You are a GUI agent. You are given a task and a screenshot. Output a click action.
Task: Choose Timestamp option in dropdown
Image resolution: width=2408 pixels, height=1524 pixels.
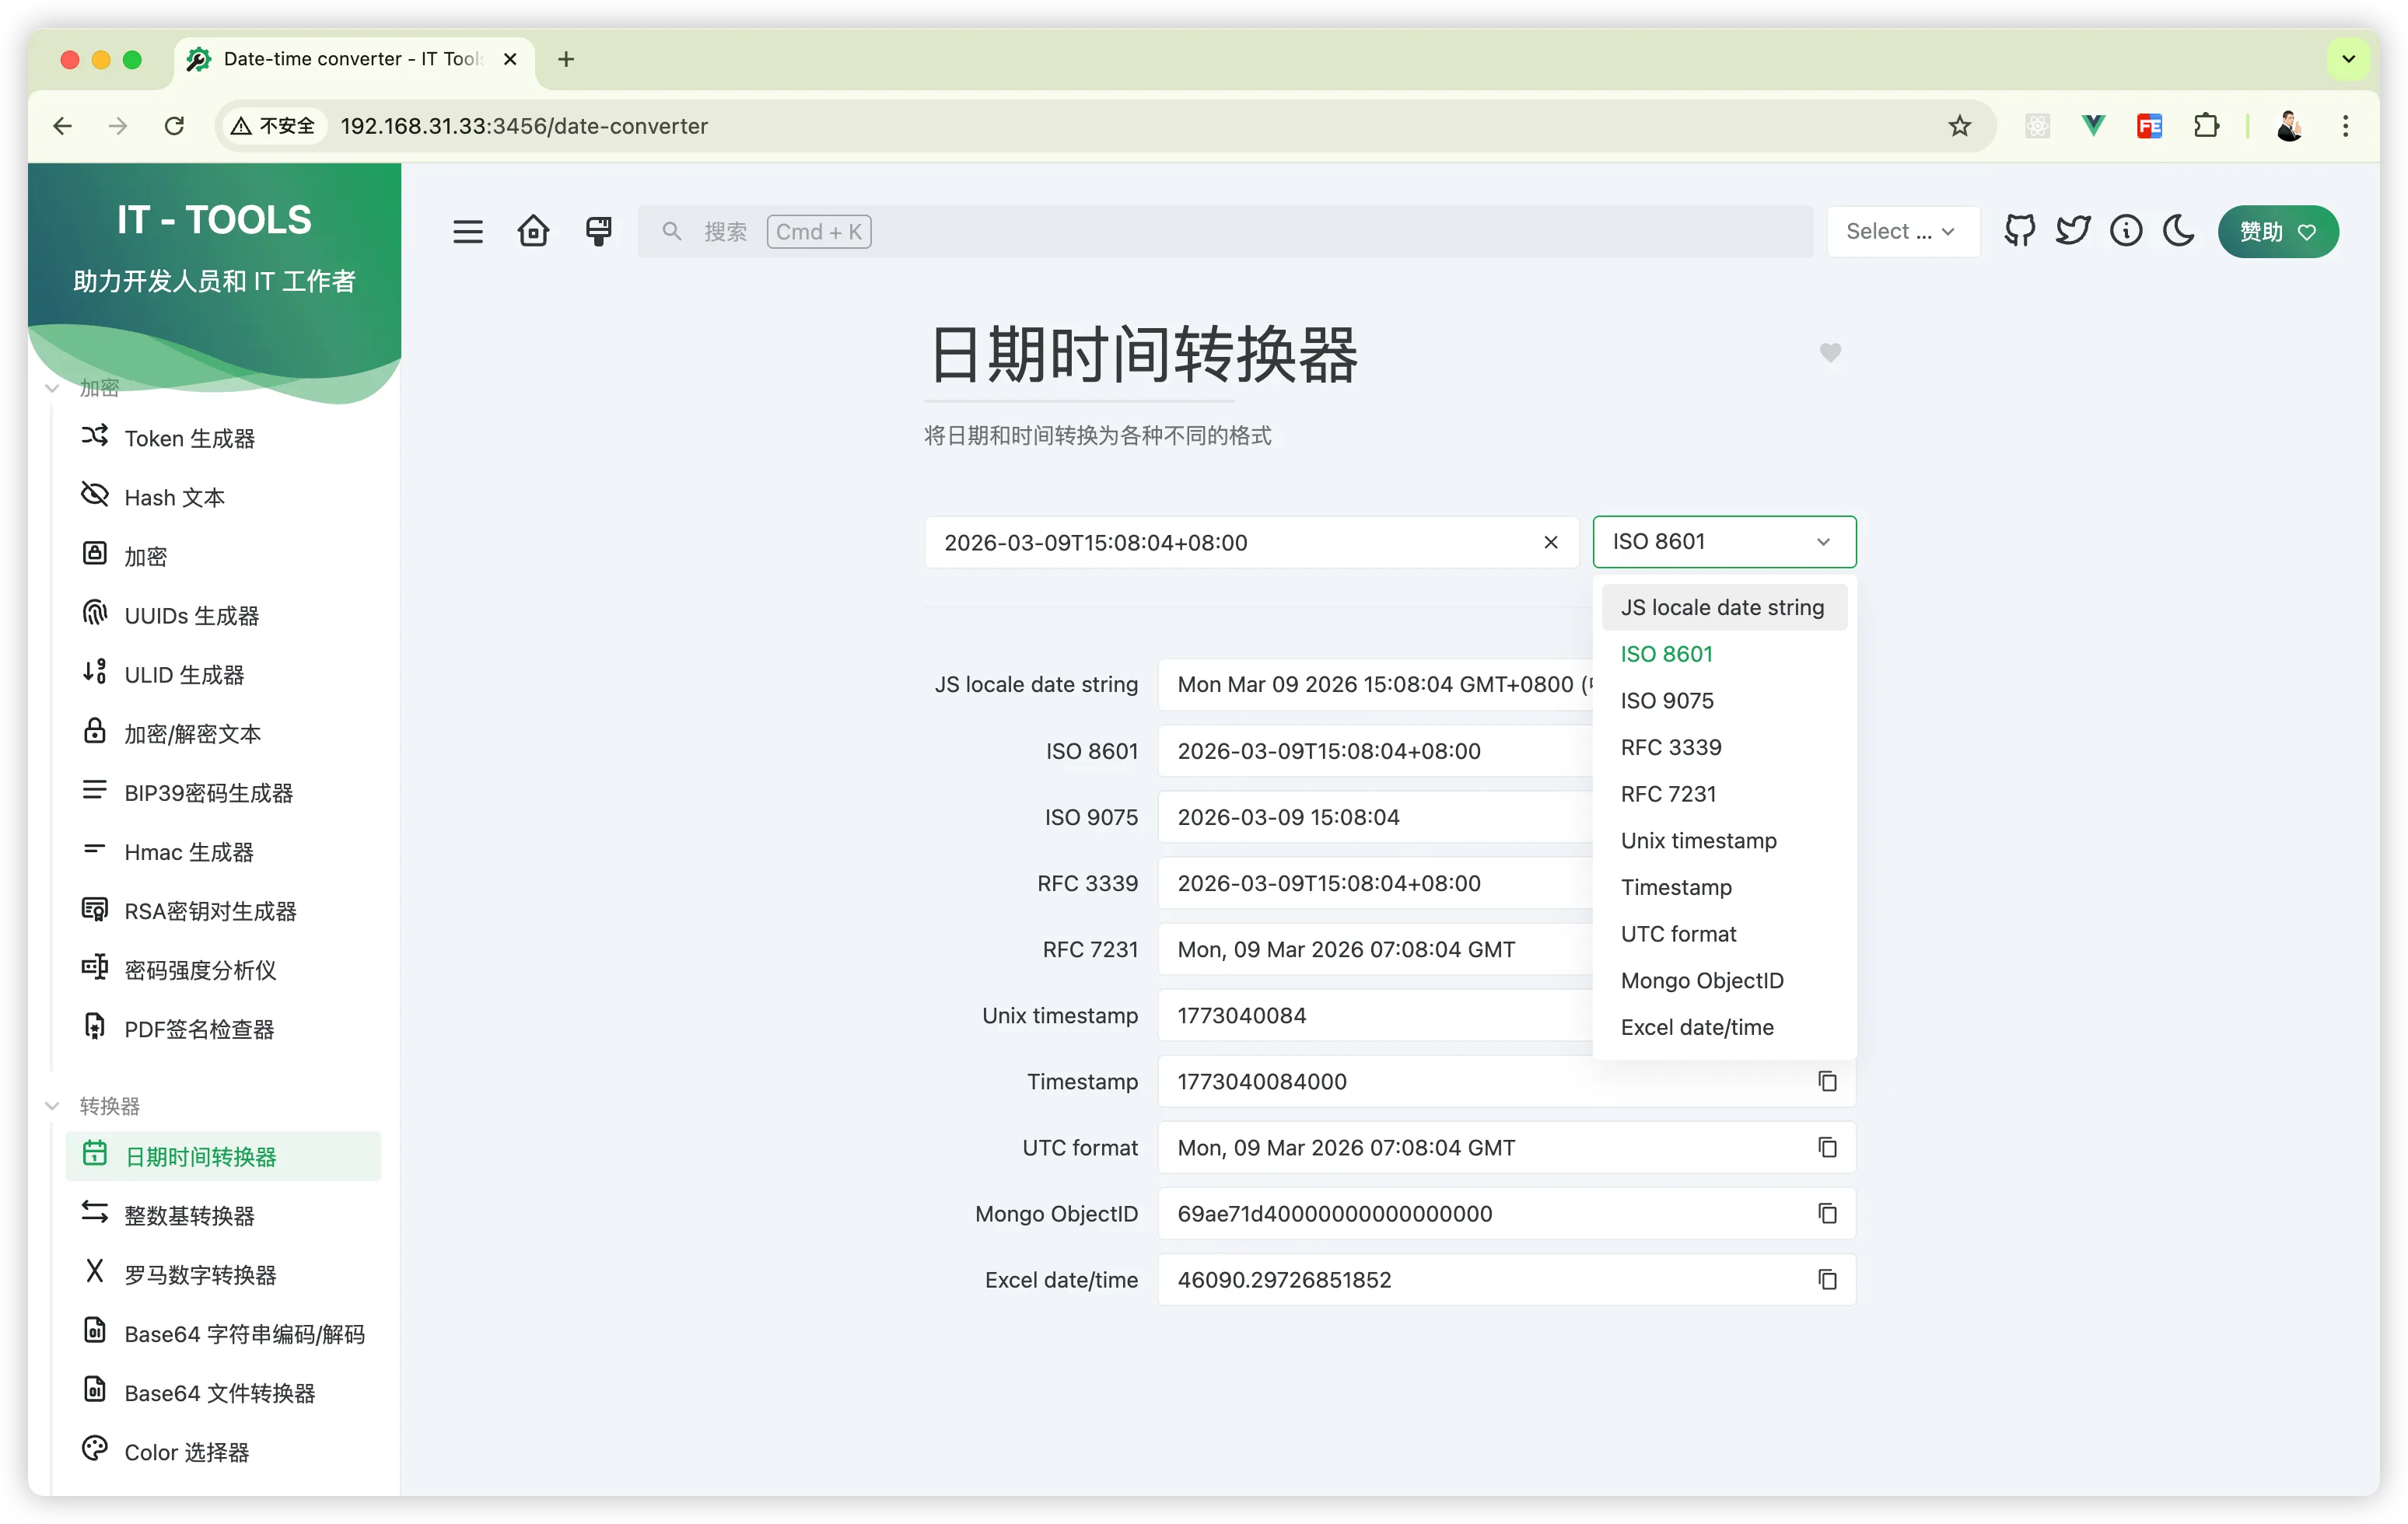(1724, 887)
